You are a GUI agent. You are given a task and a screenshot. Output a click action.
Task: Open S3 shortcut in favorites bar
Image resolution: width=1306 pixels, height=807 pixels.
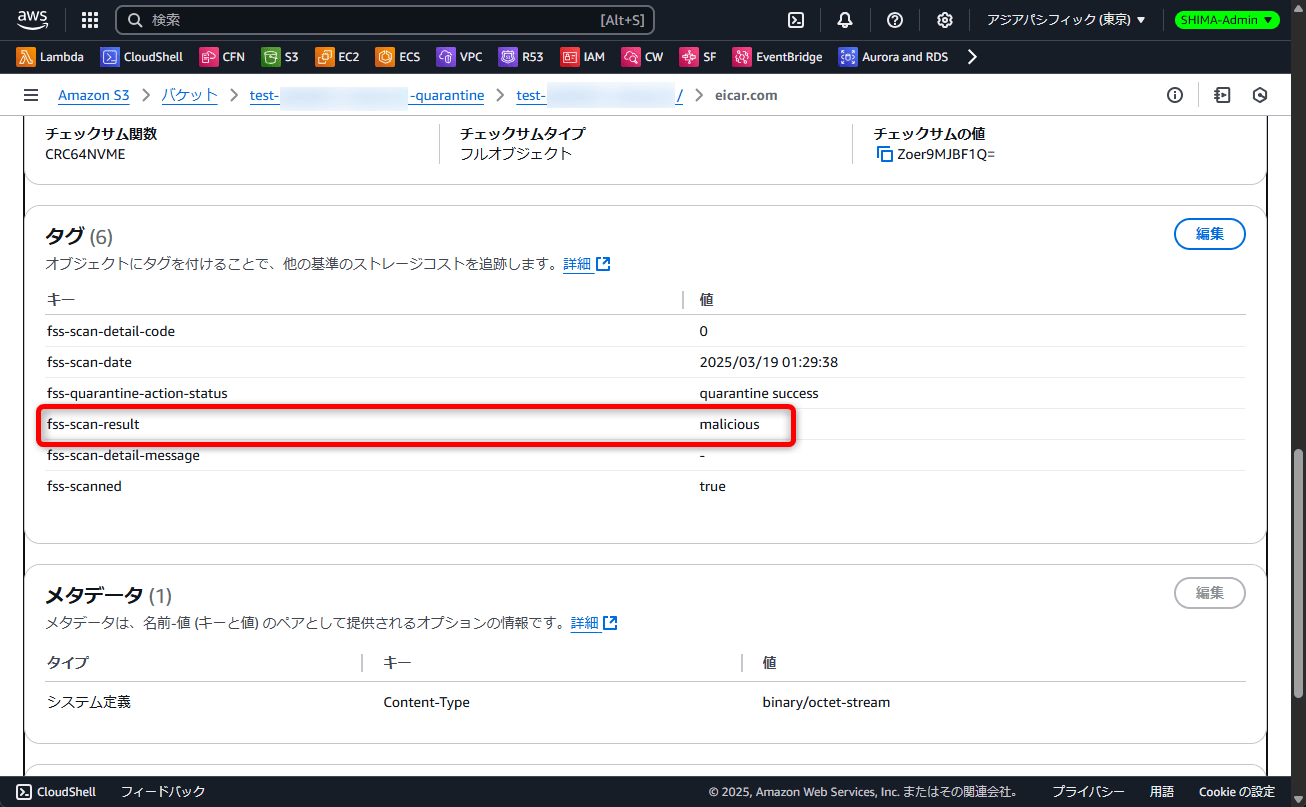(x=280, y=57)
